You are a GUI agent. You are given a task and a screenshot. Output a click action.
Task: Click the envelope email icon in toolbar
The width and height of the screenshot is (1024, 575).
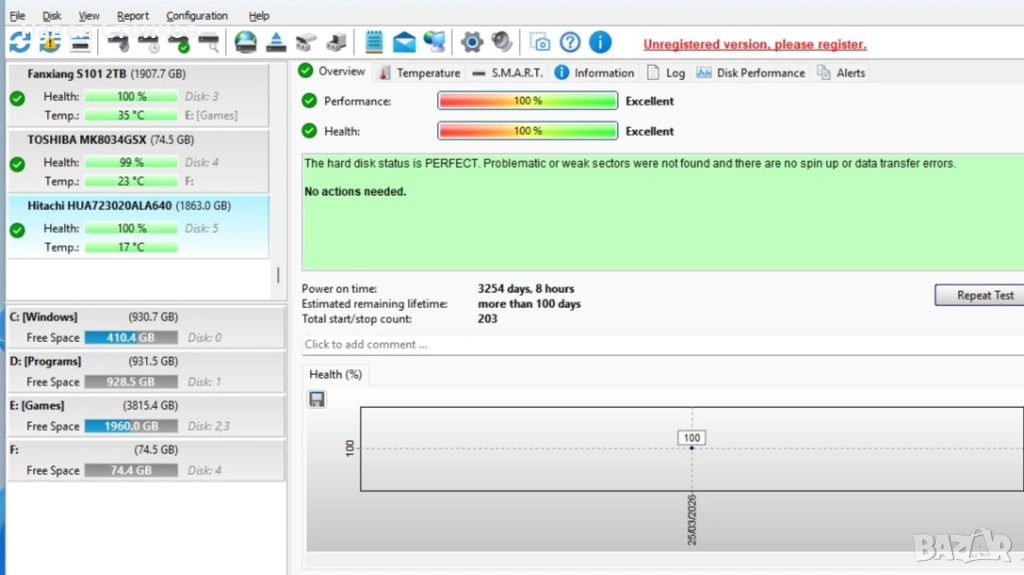pos(404,42)
